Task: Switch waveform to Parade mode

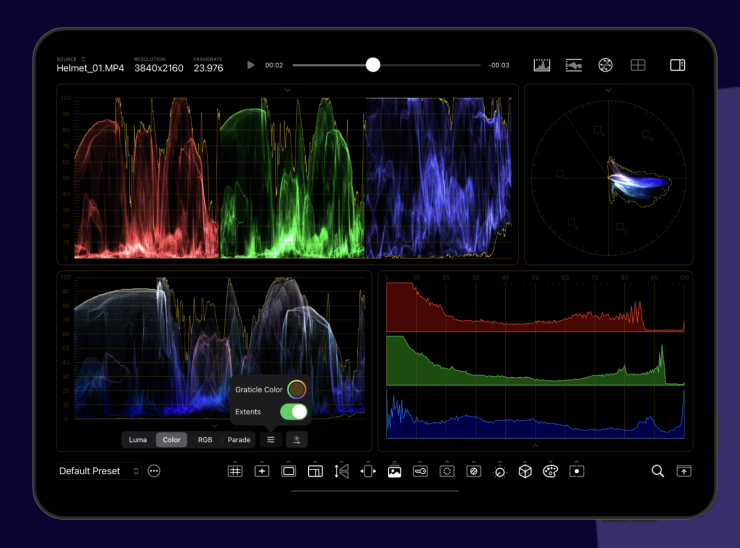Action: click(239, 439)
